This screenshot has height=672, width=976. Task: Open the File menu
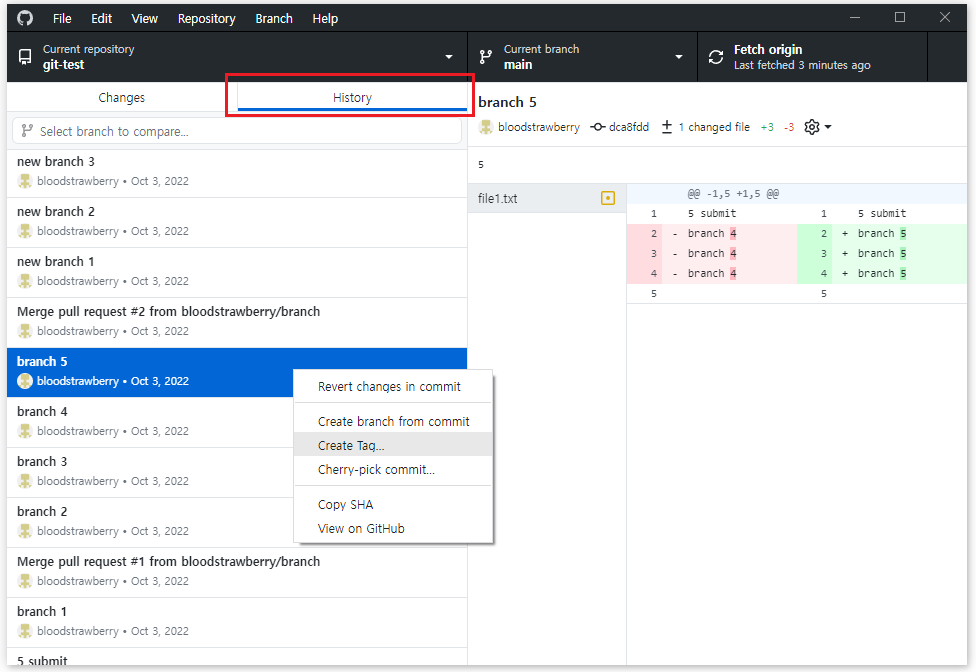(62, 19)
